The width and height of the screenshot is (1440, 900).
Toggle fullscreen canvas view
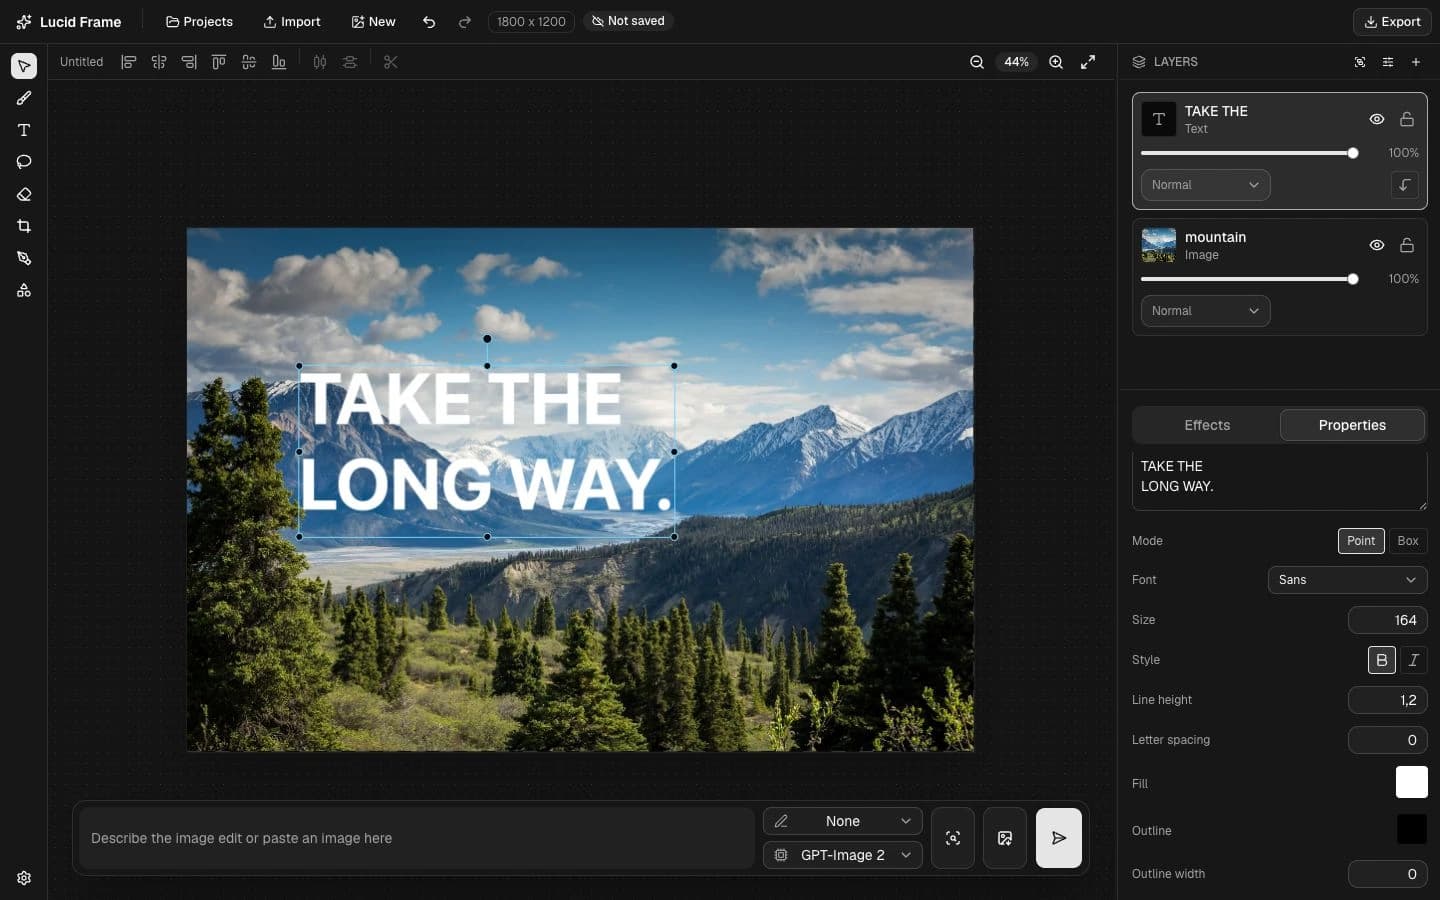[1088, 62]
